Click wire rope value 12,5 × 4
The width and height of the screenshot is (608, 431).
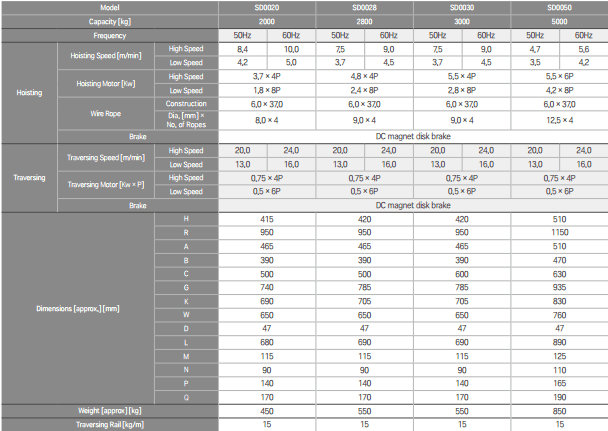click(560, 121)
